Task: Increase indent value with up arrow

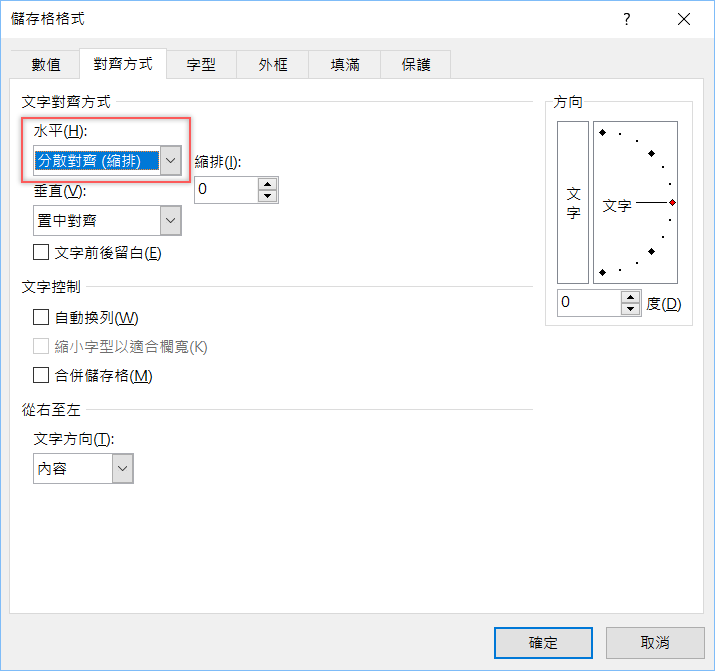Action: [267, 183]
